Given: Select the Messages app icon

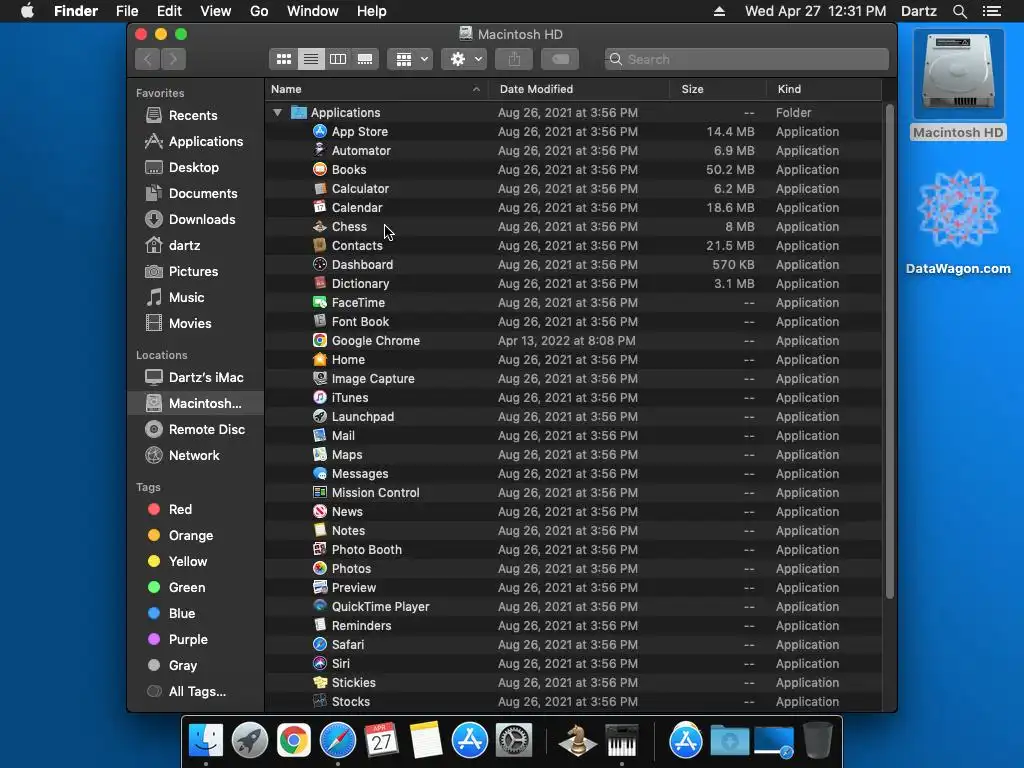Looking at the screenshot, I should pyautogui.click(x=319, y=473).
